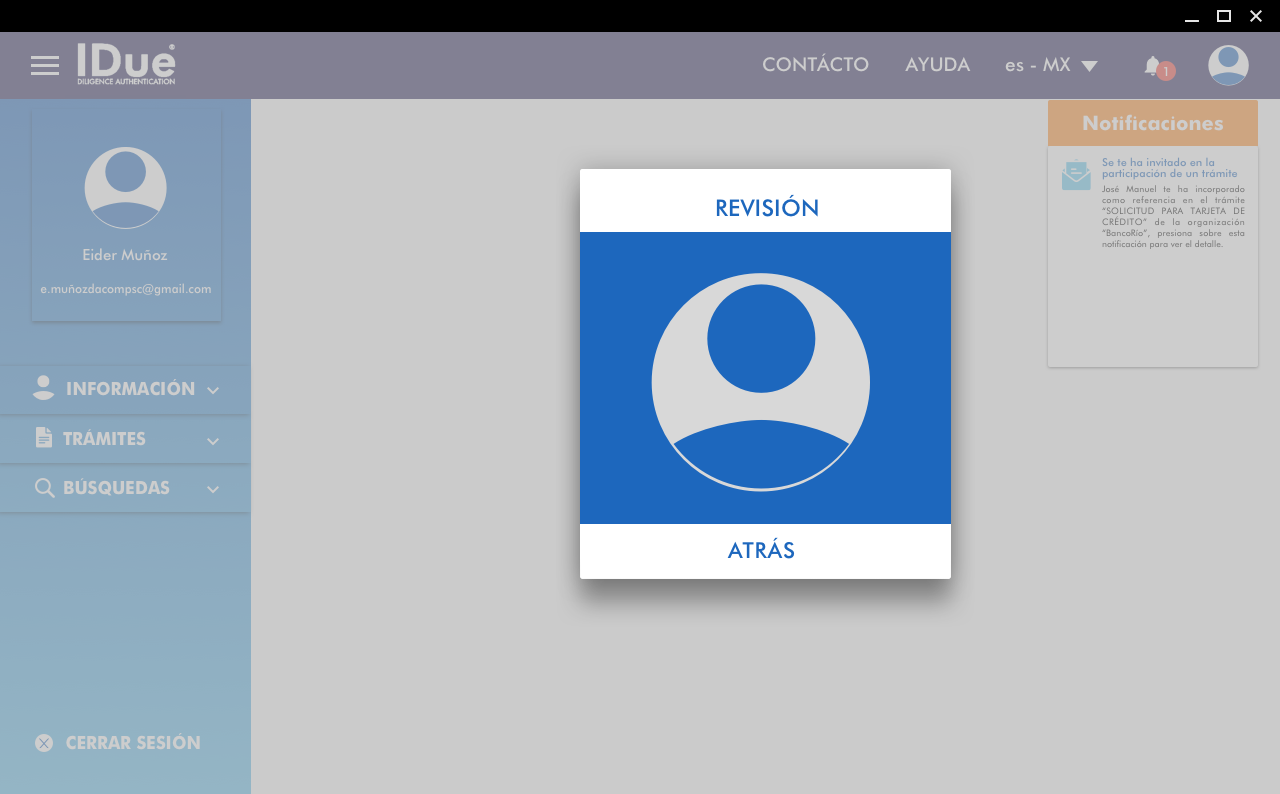Image resolution: width=1280 pixels, height=794 pixels.
Task: Click the envelope icon in notifications
Action: [x=1076, y=175]
